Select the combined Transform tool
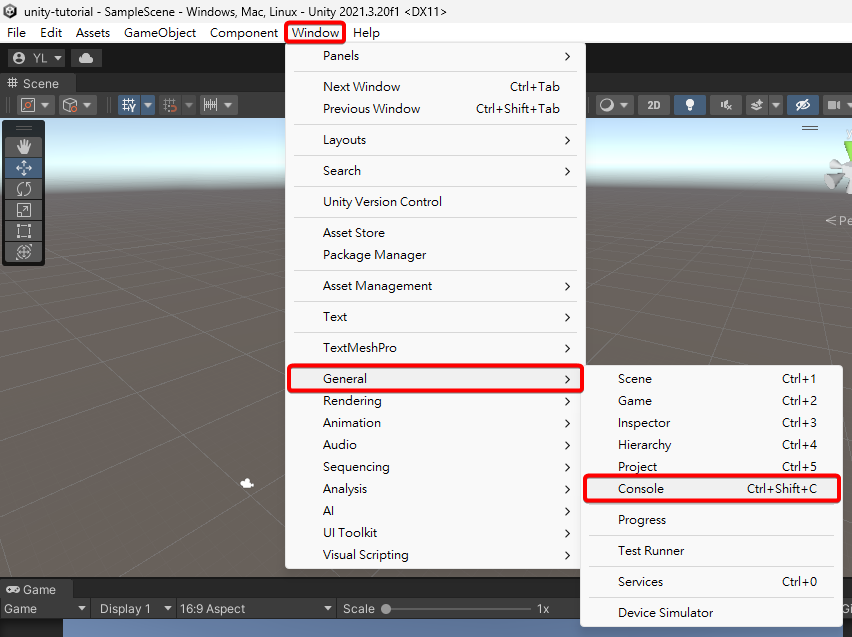The image size is (852, 637). [x=23, y=252]
